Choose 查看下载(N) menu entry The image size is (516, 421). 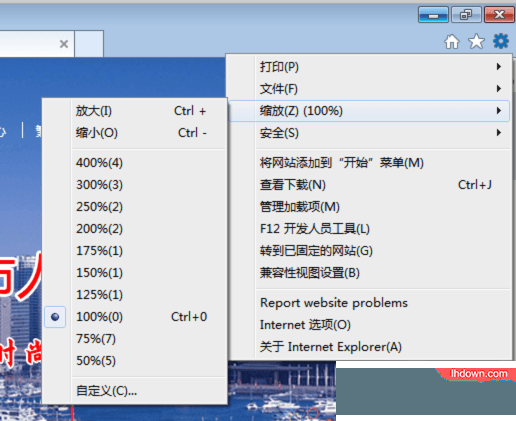pos(369,185)
